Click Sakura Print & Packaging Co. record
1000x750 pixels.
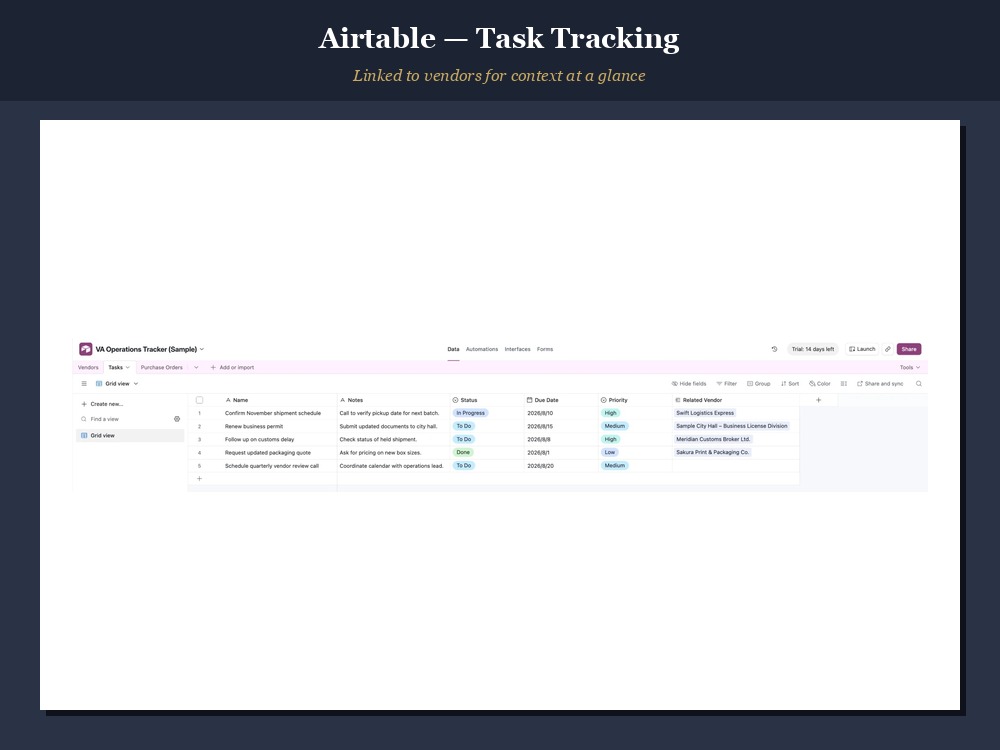(x=712, y=452)
